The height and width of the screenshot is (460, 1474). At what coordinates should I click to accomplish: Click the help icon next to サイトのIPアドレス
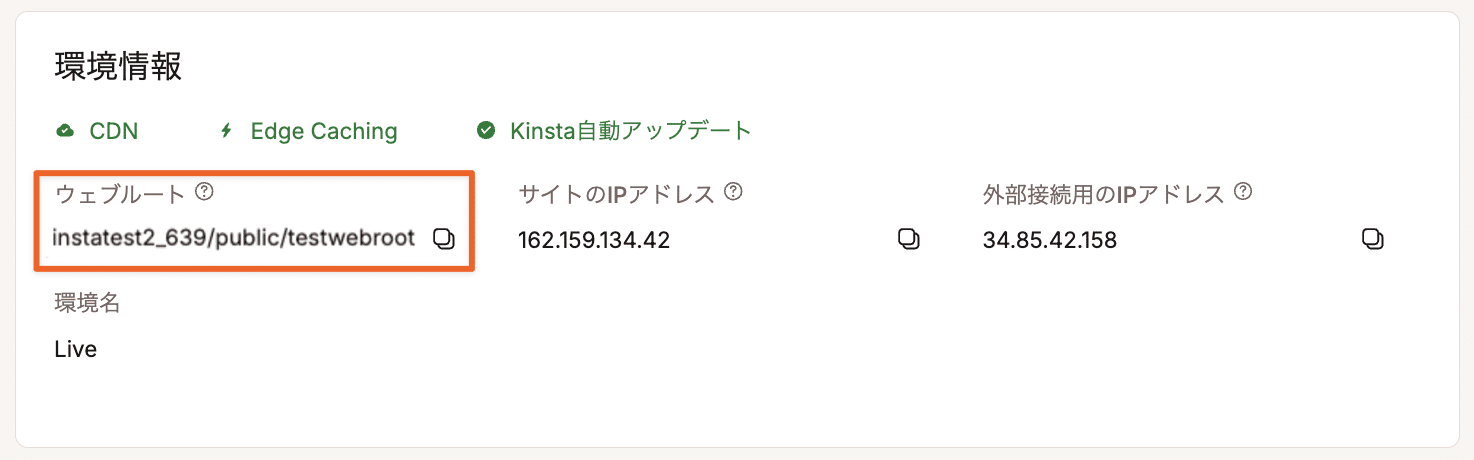tap(733, 192)
